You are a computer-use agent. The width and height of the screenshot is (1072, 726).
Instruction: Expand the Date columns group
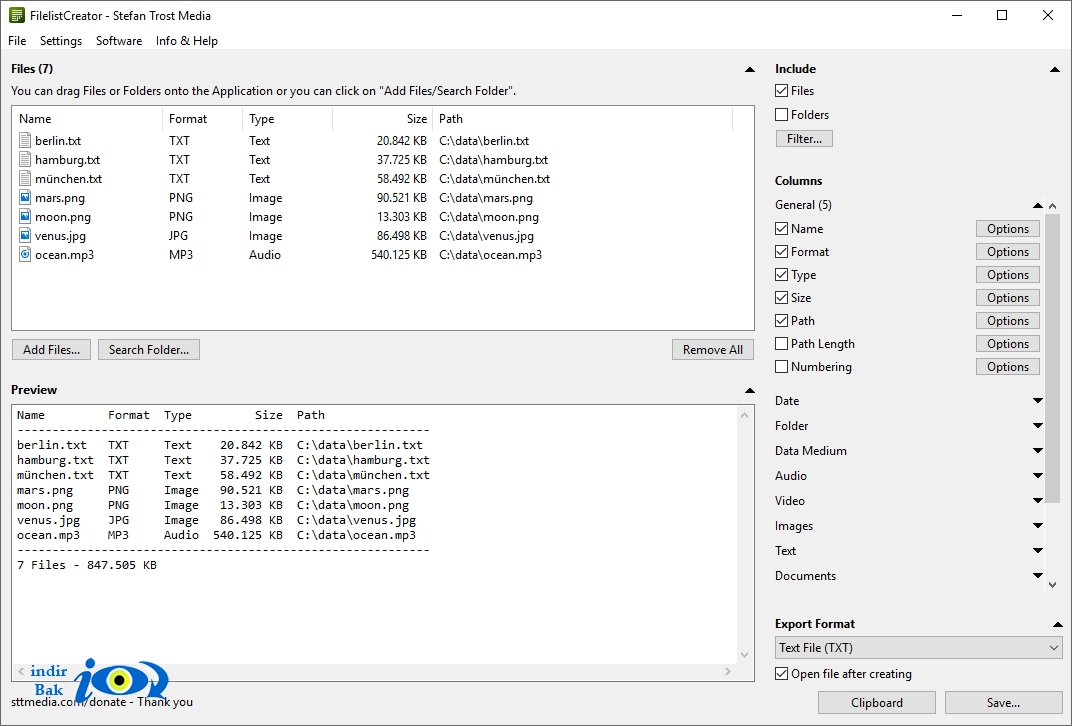(1037, 401)
